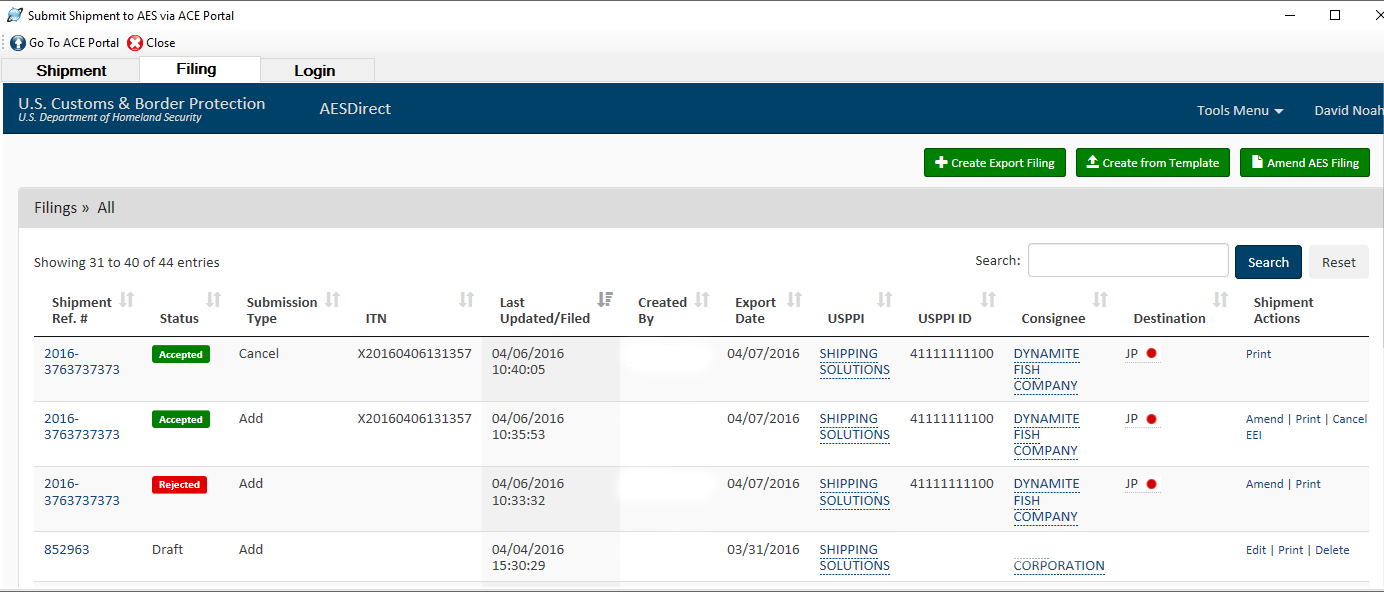This screenshot has width=1384, height=592.
Task: Click the sort icon on the Export Date column
Action: pyautogui.click(x=795, y=297)
